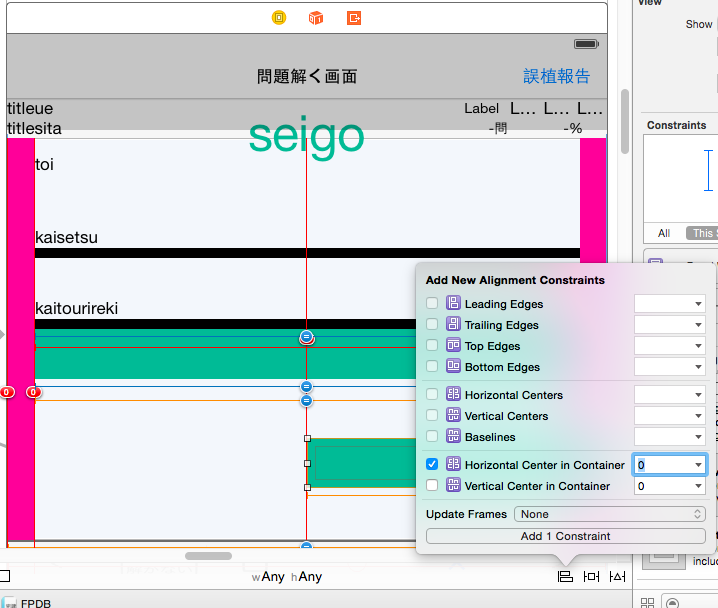Select the -問 label
Viewport: 718px width, 608px height.
click(498, 128)
